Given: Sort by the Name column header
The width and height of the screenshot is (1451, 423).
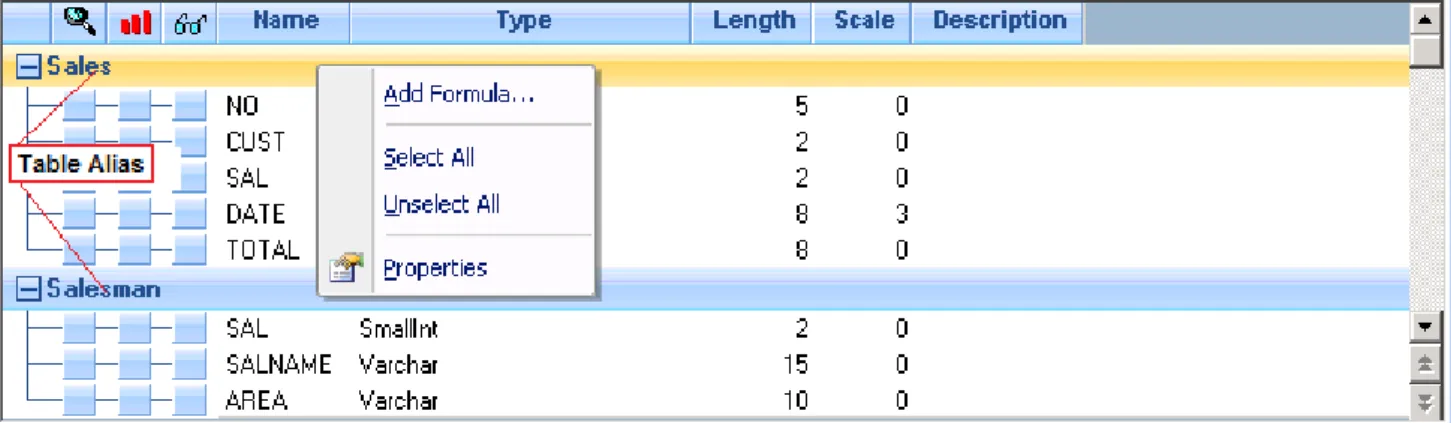Looking at the screenshot, I should pos(284,21).
